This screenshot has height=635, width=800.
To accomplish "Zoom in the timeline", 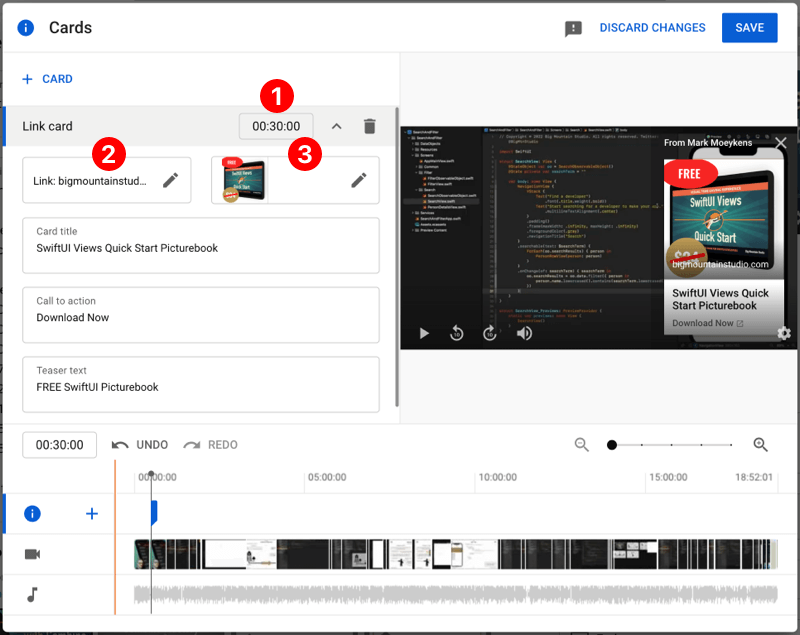I will coord(760,445).
